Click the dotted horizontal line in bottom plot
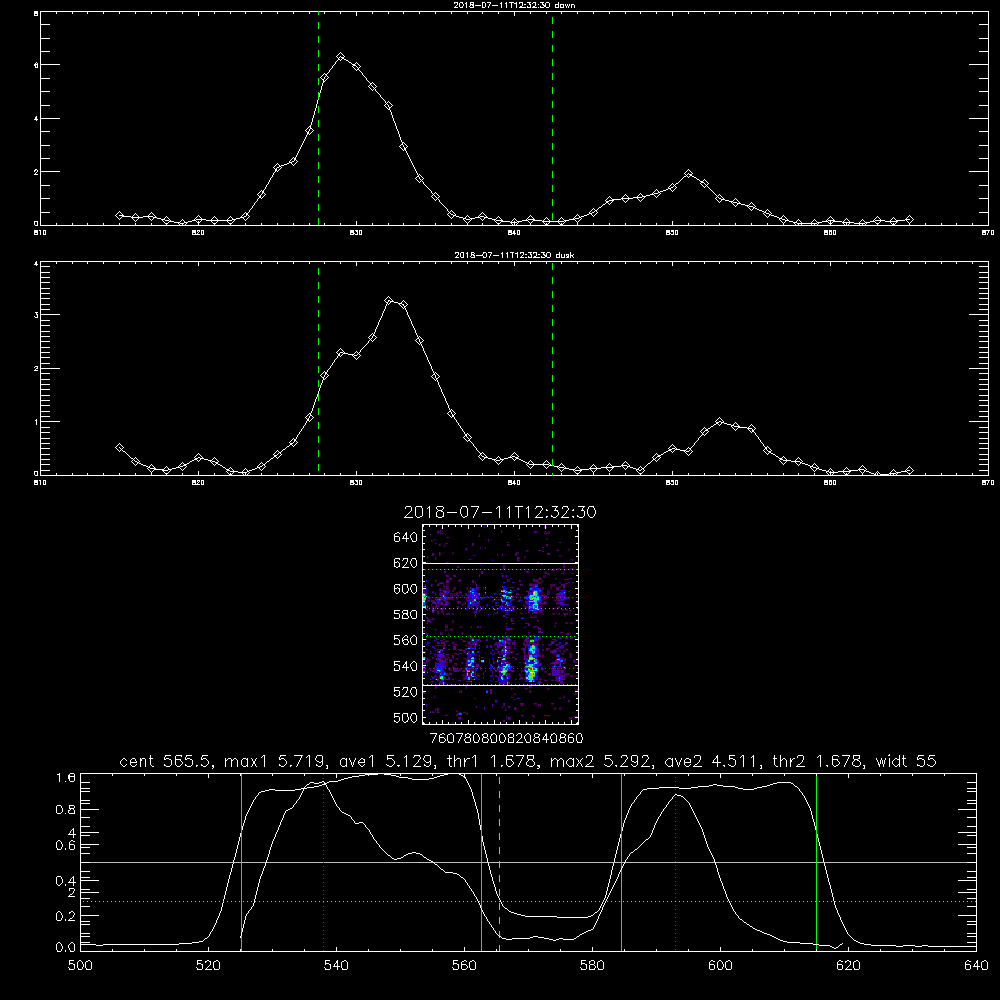The width and height of the screenshot is (1000, 1000). tap(529, 902)
